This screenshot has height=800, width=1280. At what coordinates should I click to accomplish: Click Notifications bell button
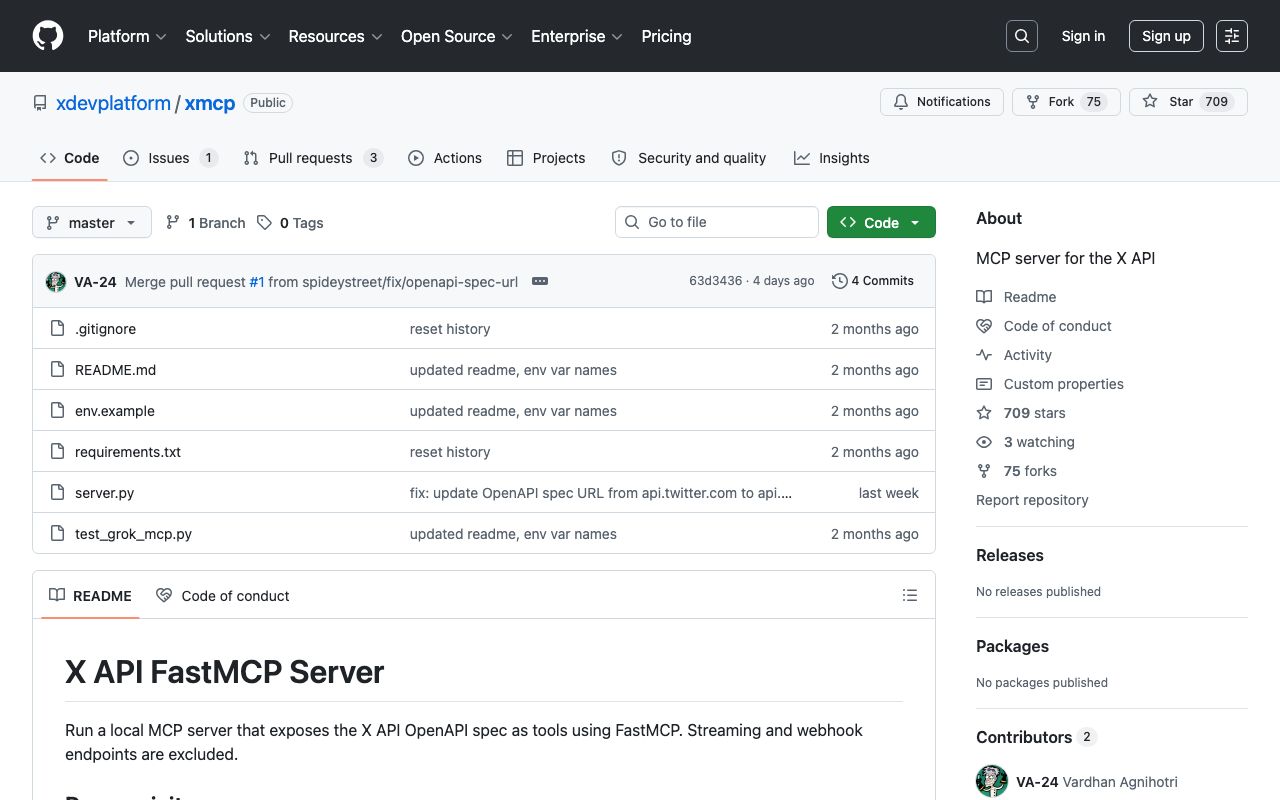(941, 102)
